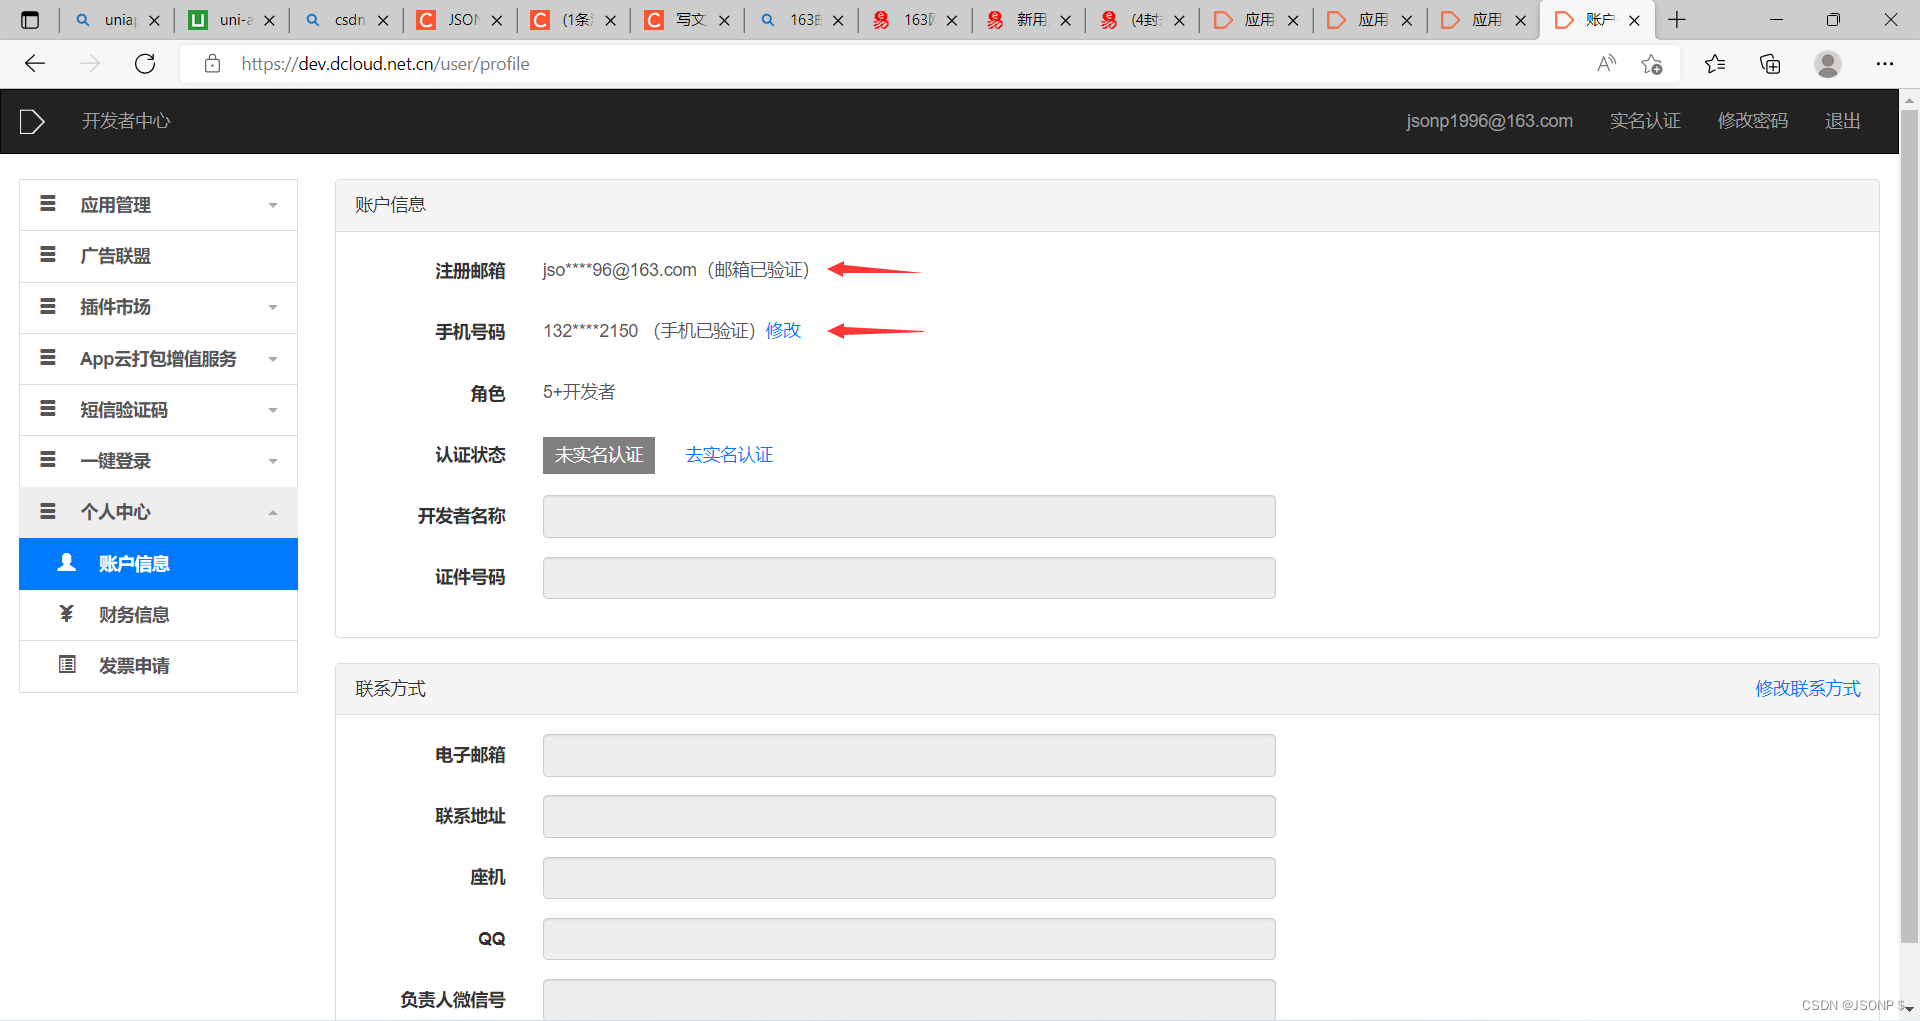The width and height of the screenshot is (1920, 1021).
Task: Add this page to favorites star icon
Action: click(x=1651, y=64)
